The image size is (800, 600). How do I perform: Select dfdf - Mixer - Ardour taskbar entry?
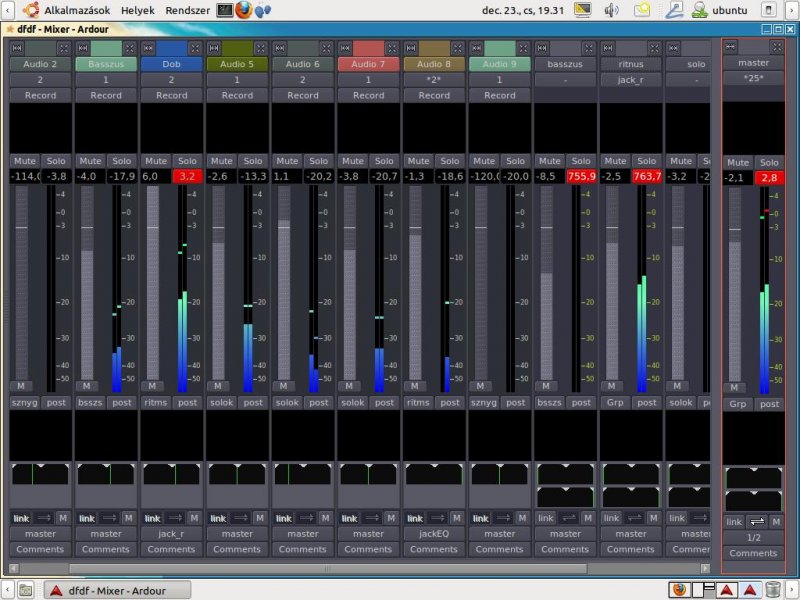(117, 590)
